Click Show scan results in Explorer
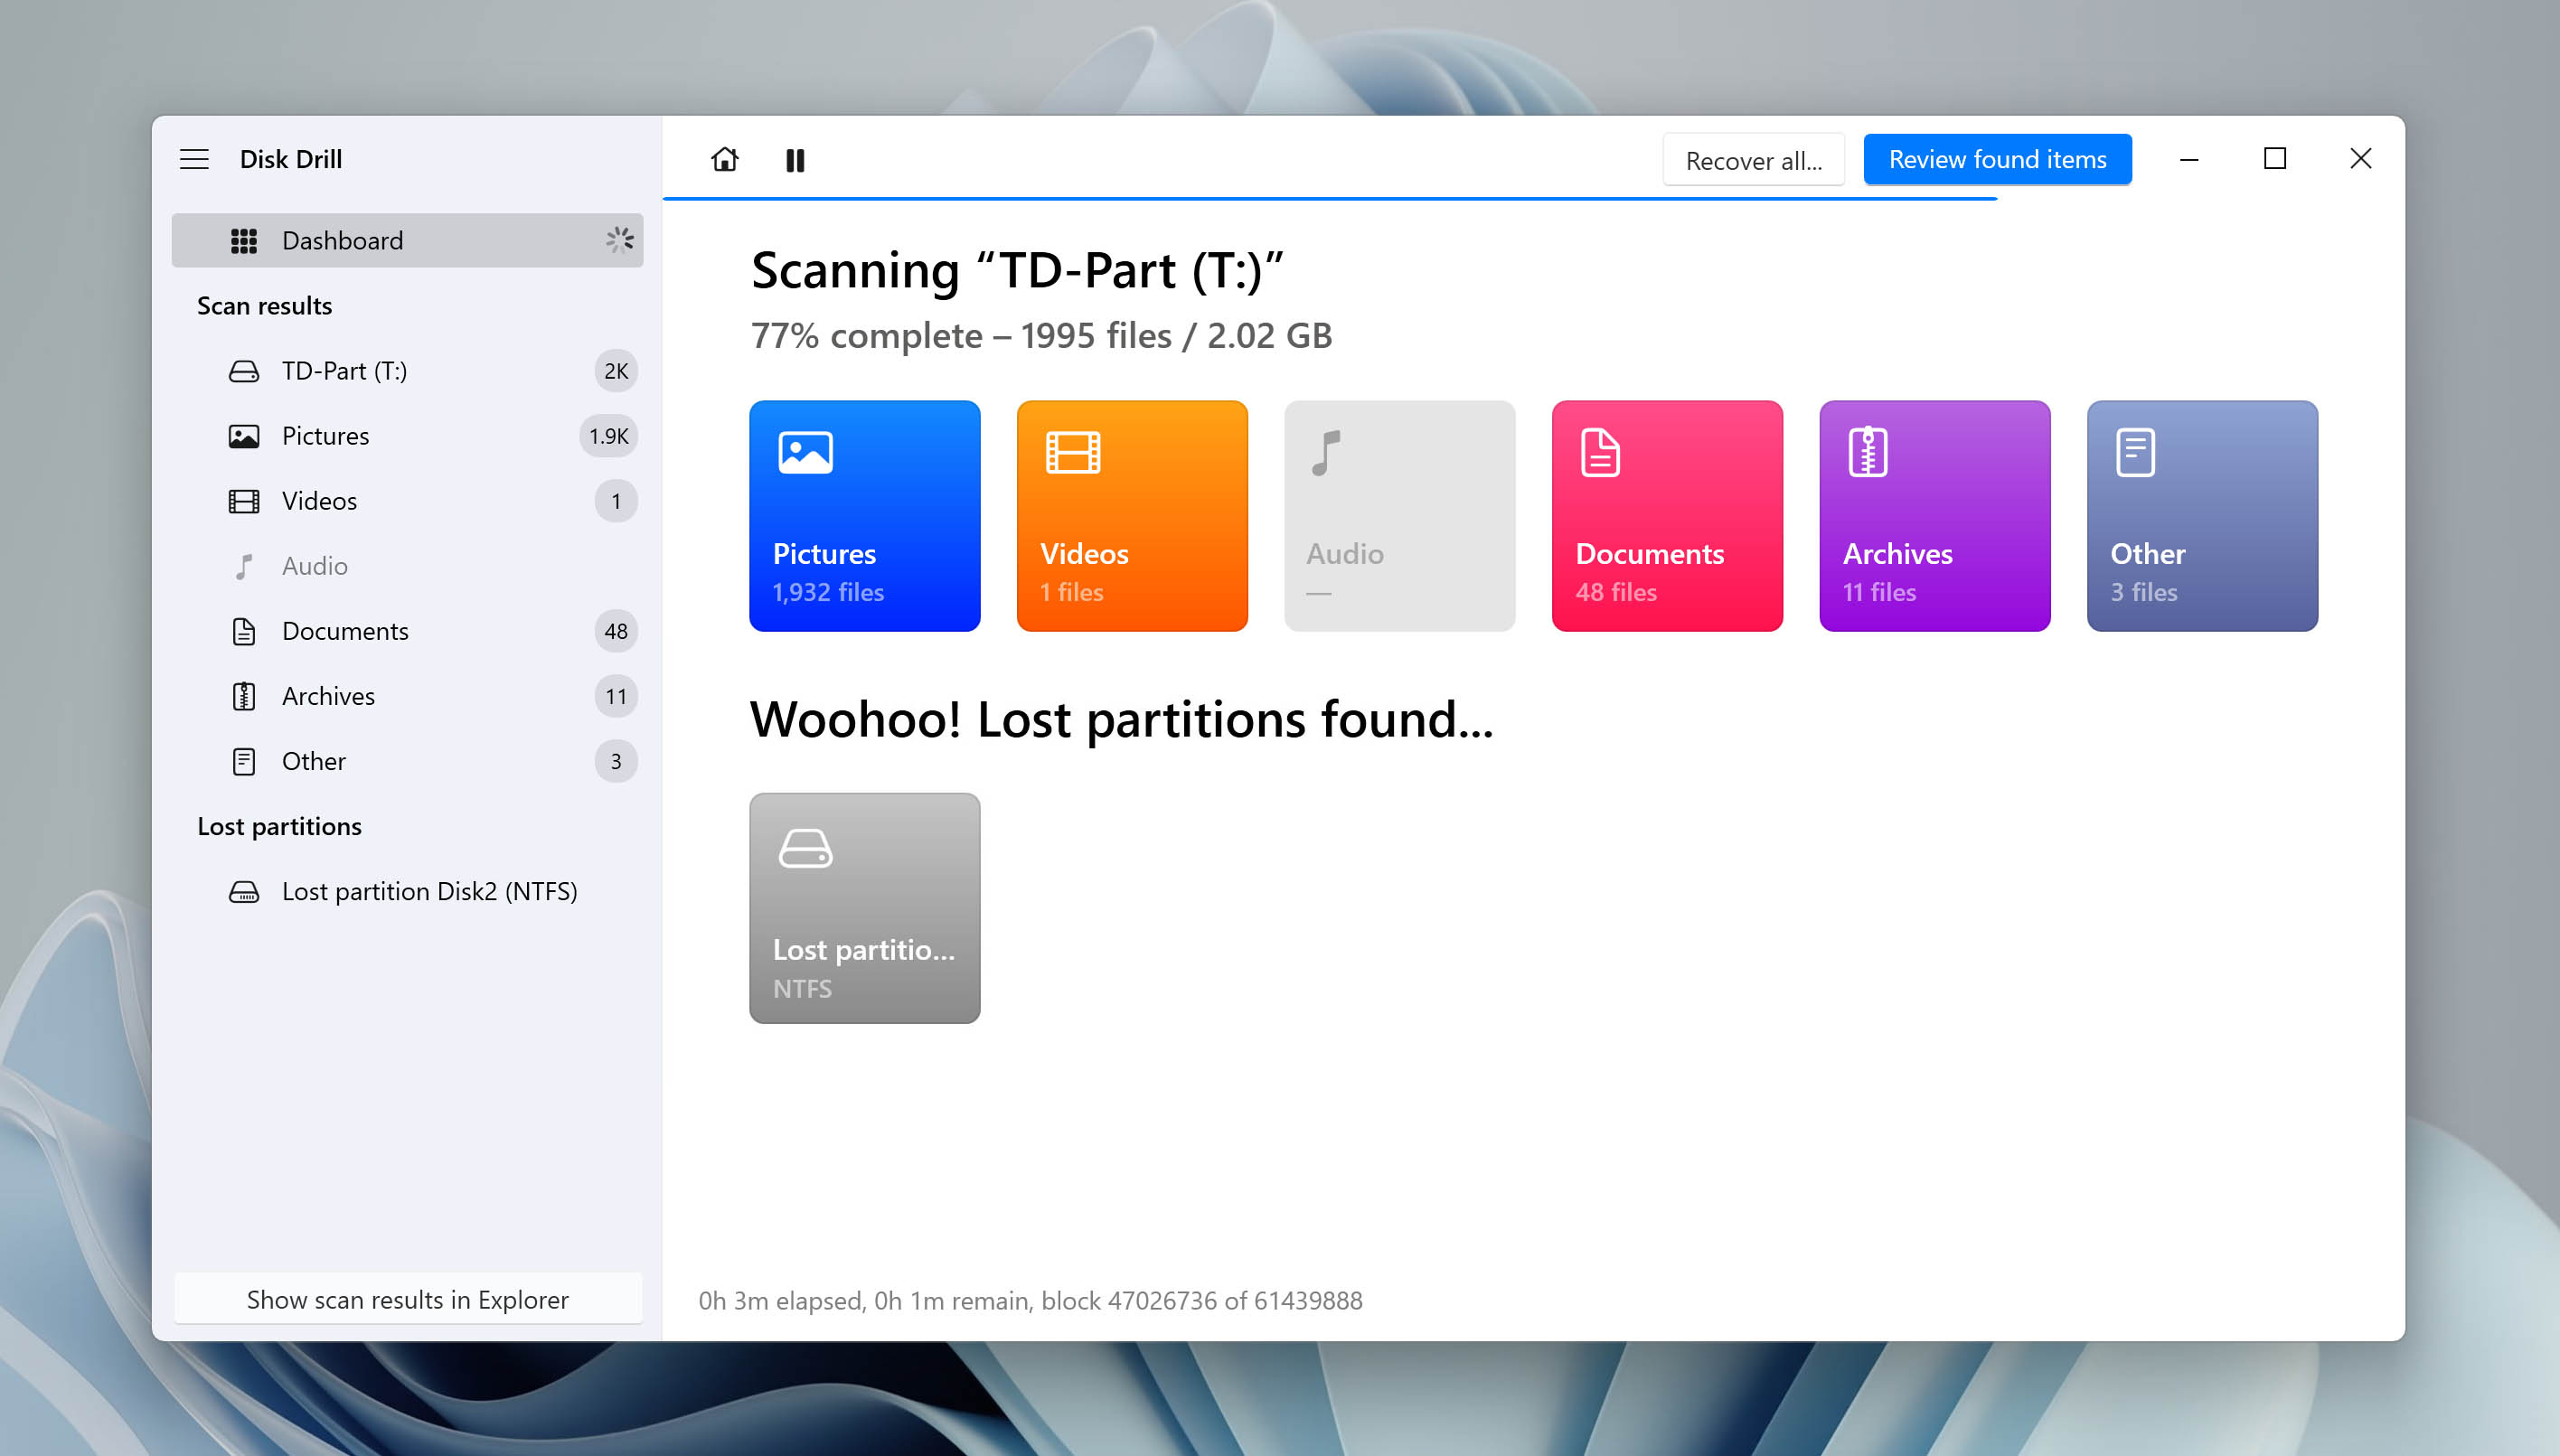This screenshot has height=1456, width=2560. 408,1299
